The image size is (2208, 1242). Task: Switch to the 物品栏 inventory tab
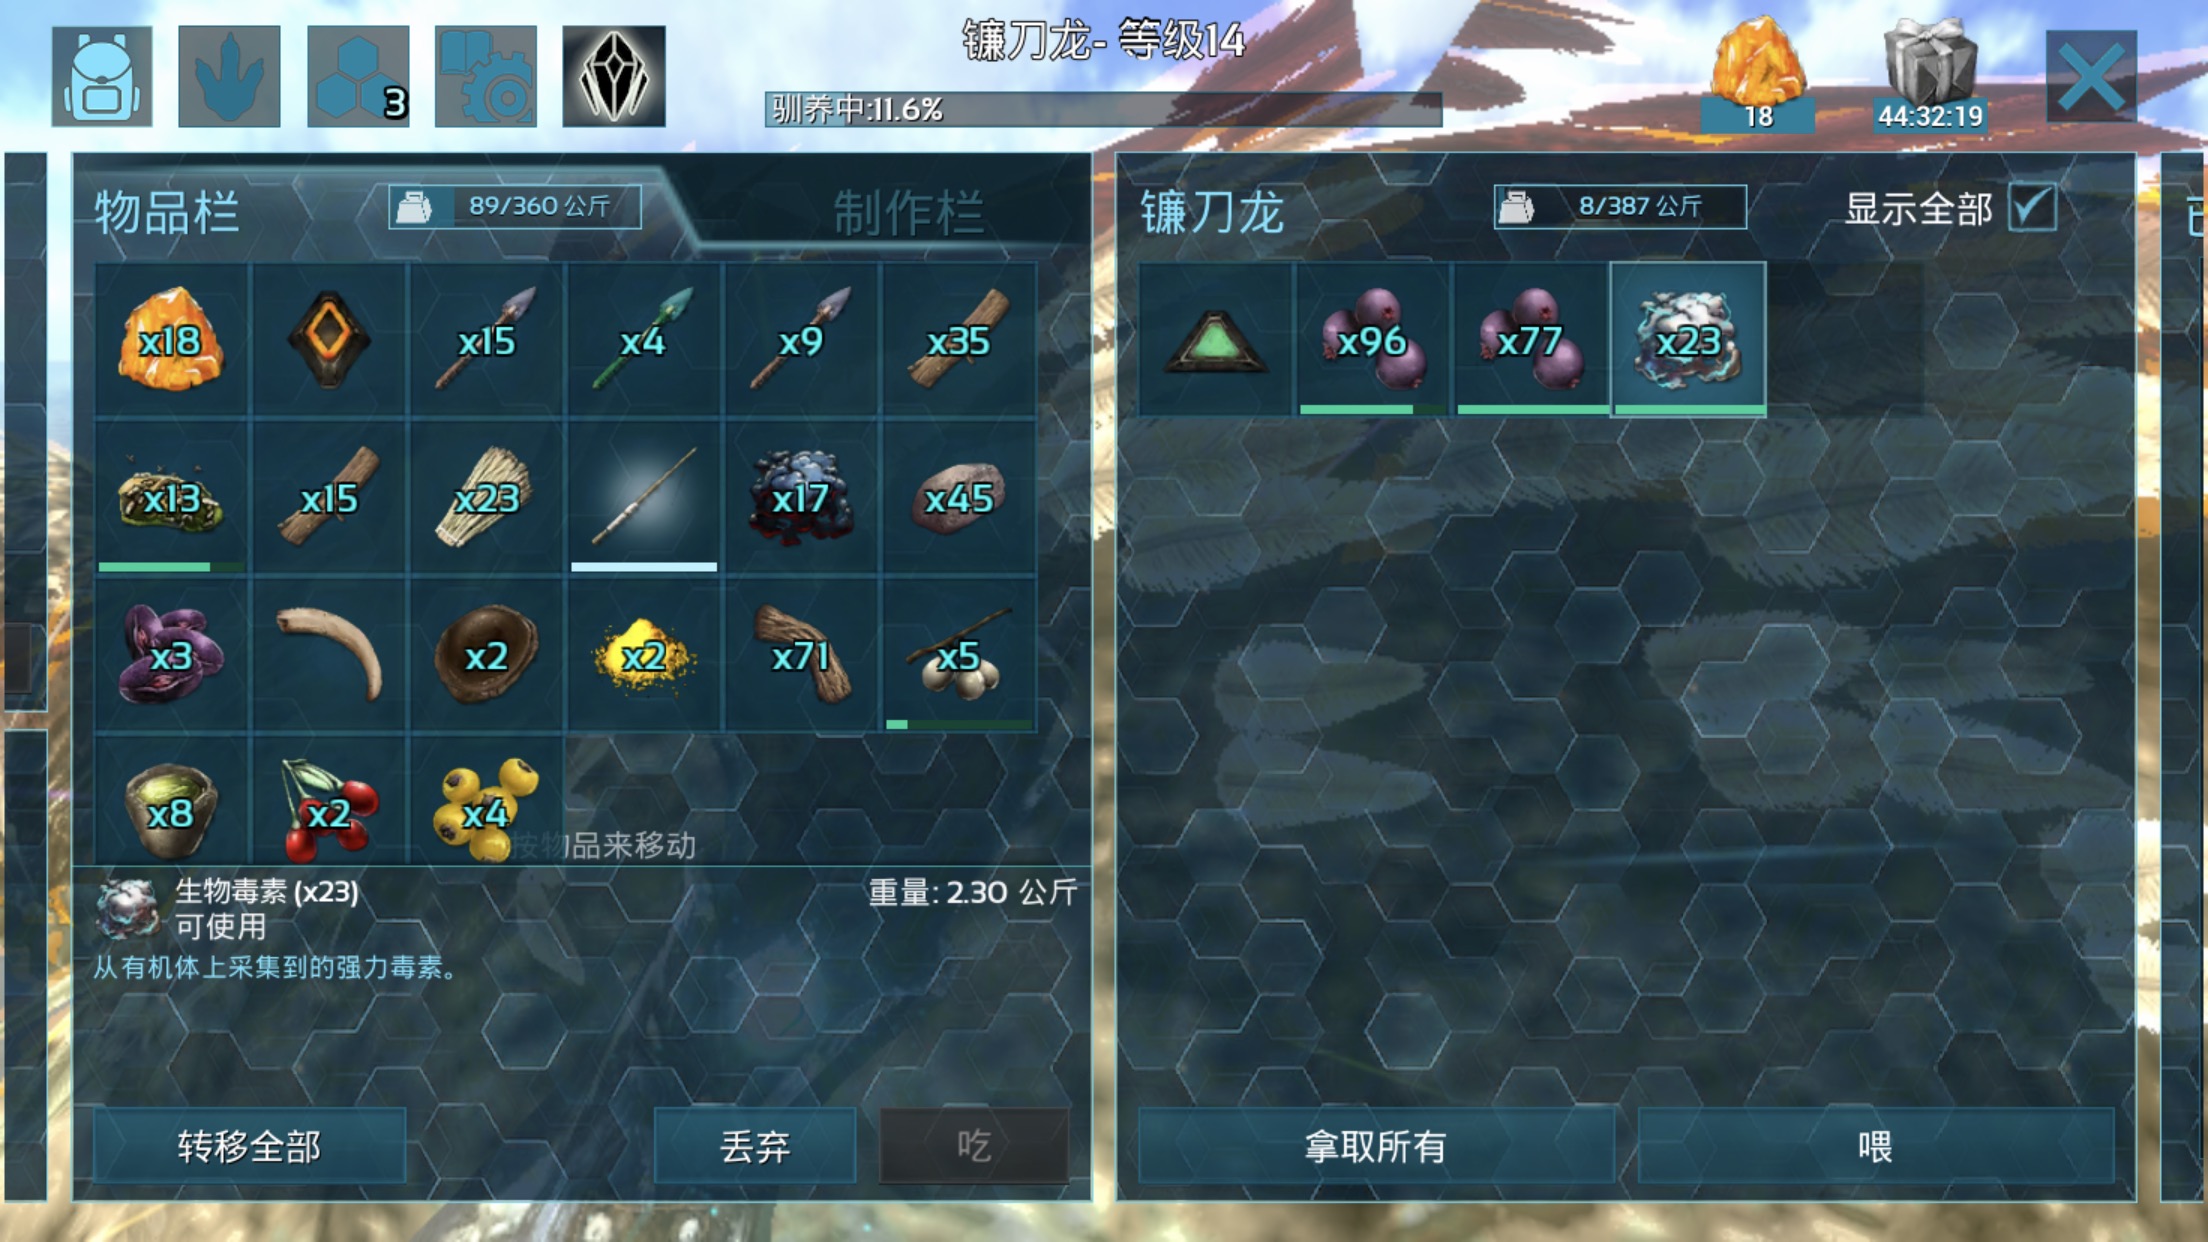point(167,212)
